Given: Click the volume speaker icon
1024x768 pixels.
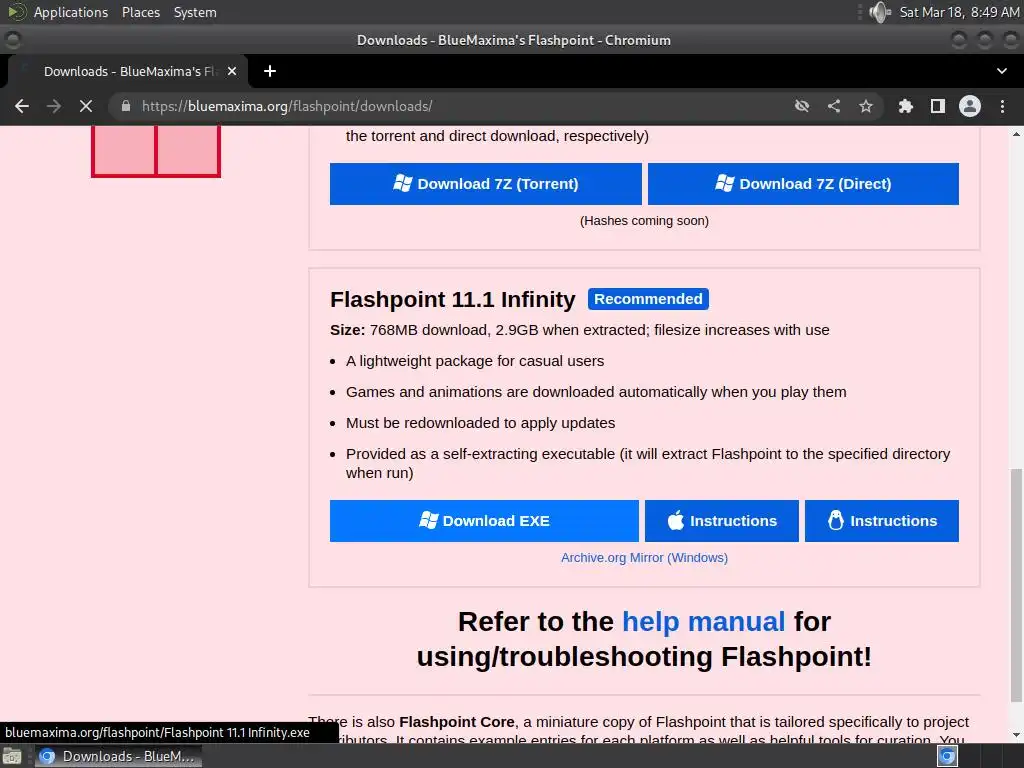Looking at the screenshot, I should [880, 12].
